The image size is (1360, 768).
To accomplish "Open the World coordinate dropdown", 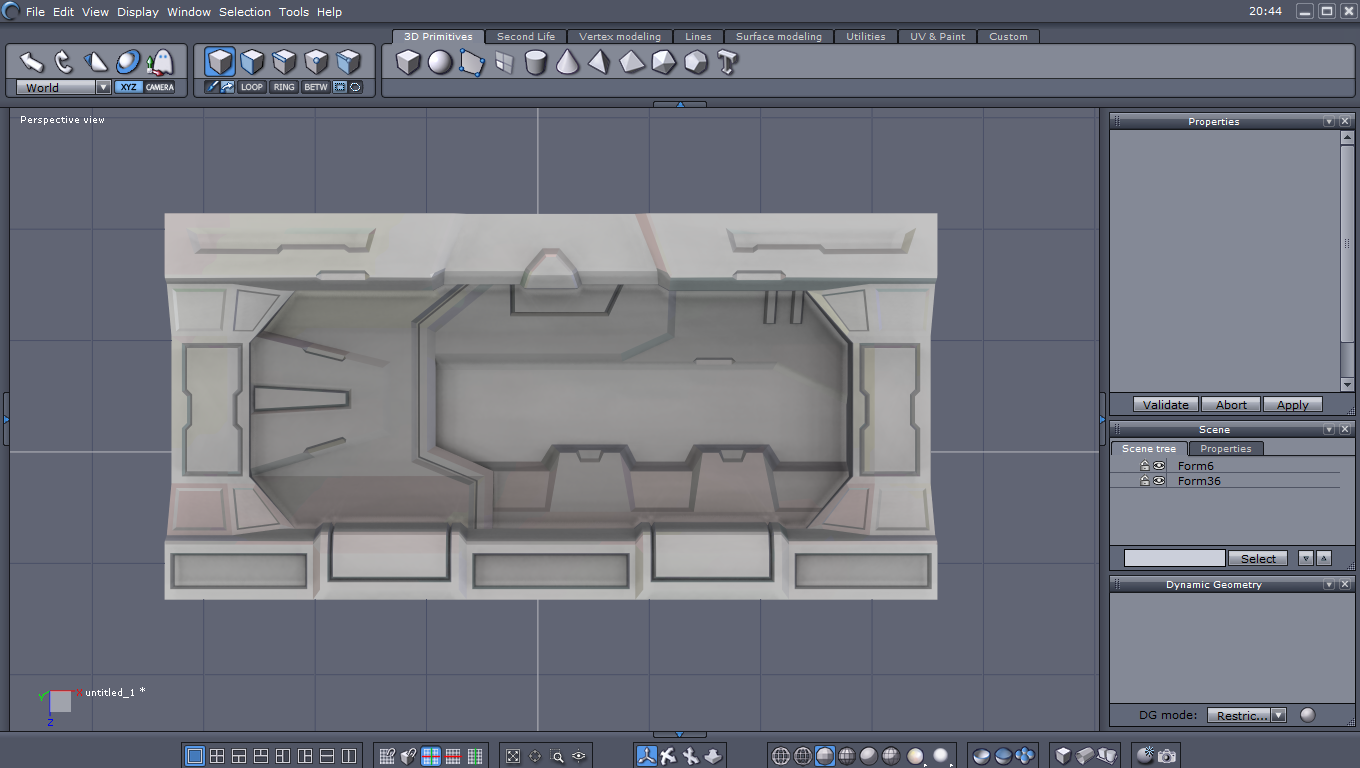I will click(103, 88).
